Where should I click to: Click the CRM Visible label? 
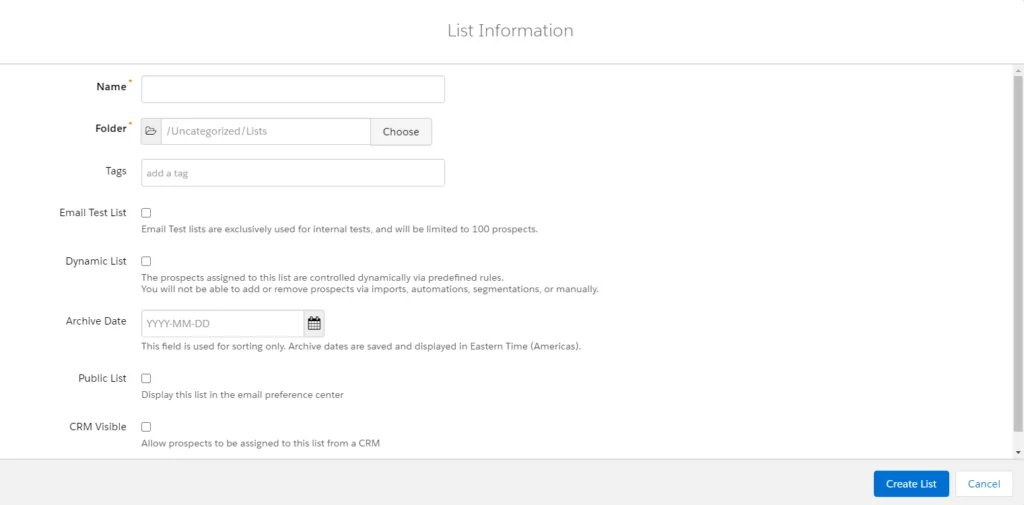[x=98, y=427]
